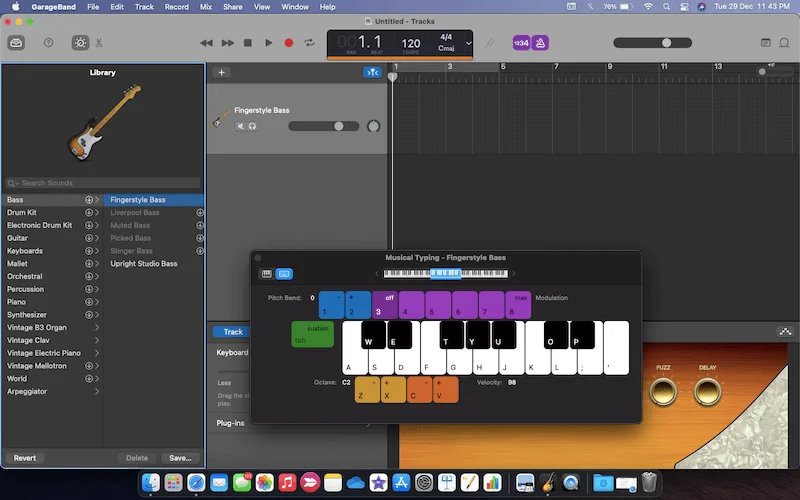
Task: Expand the Bass category chevron
Action: coord(97,199)
